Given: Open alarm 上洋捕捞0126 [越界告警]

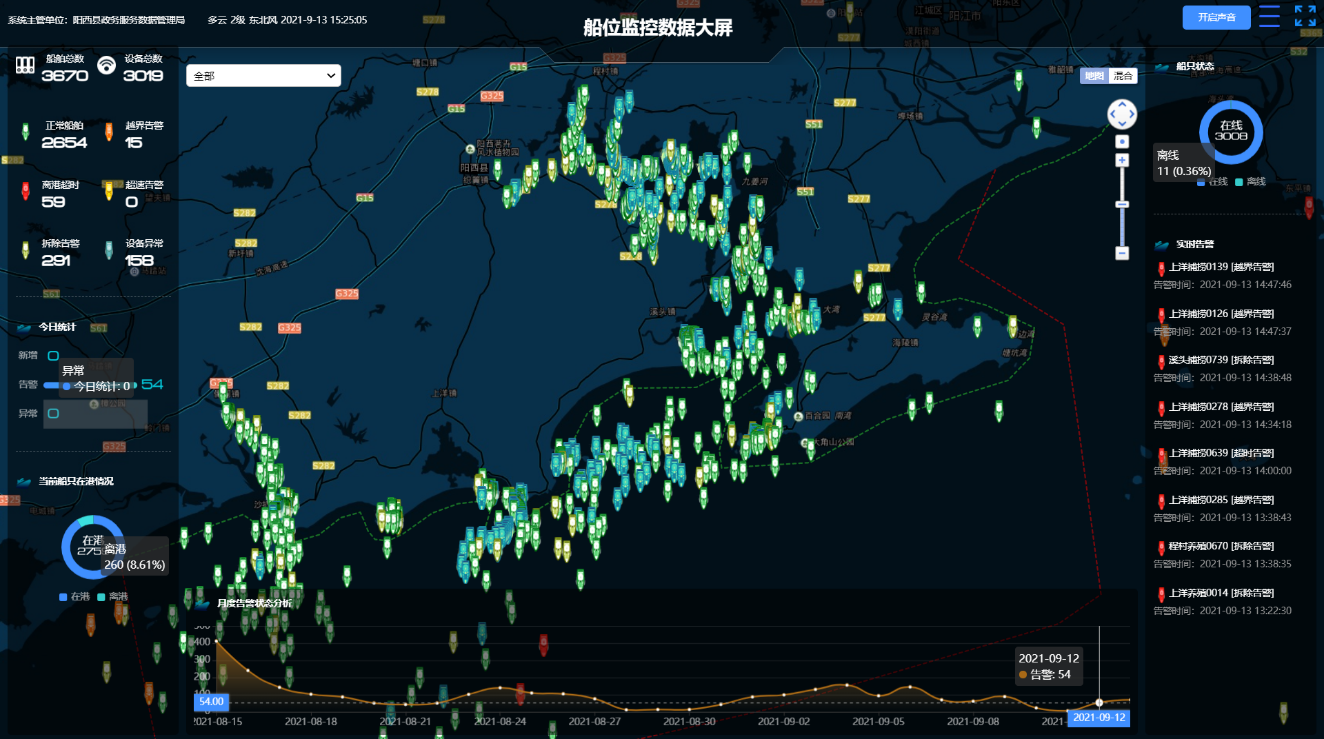Looking at the screenshot, I should pyautogui.click(x=1222, y=314).
